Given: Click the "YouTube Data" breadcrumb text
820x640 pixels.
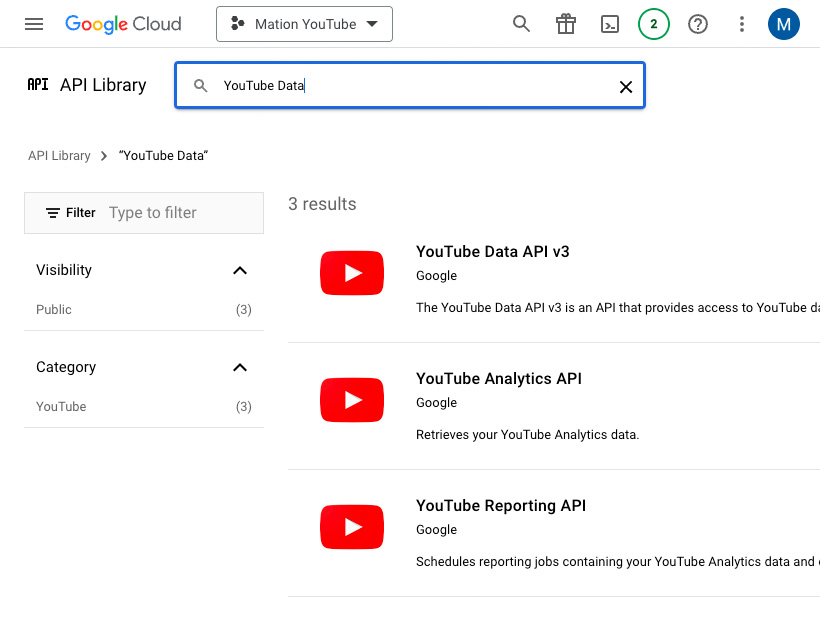Looking at the screenshot, I should [163, 156].
